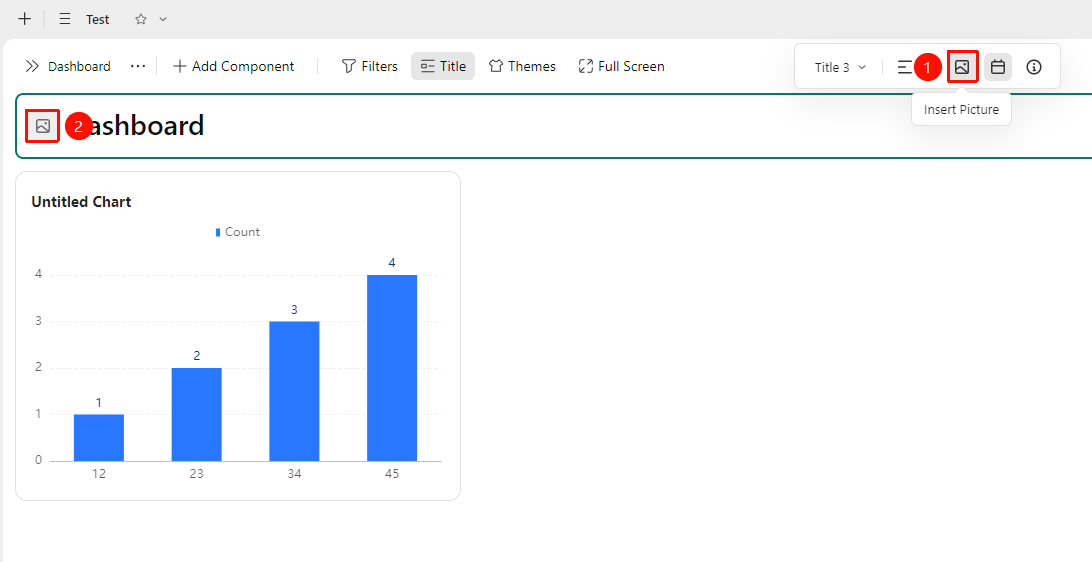Click the Insert Picture icon in toolbar
1092x562 pixels.
(962, 67)
